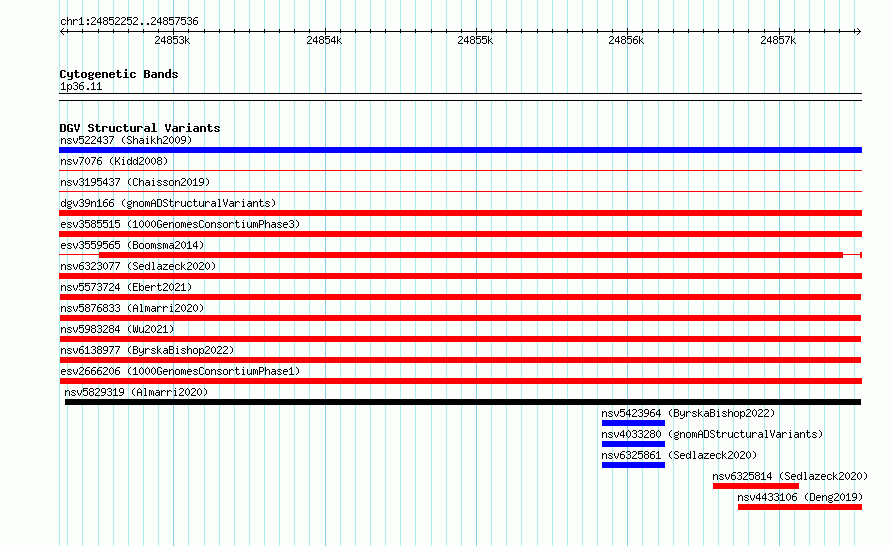Click the 24857k ruler position label
This screenshot has height=546, width=890.
click(778, 40)
